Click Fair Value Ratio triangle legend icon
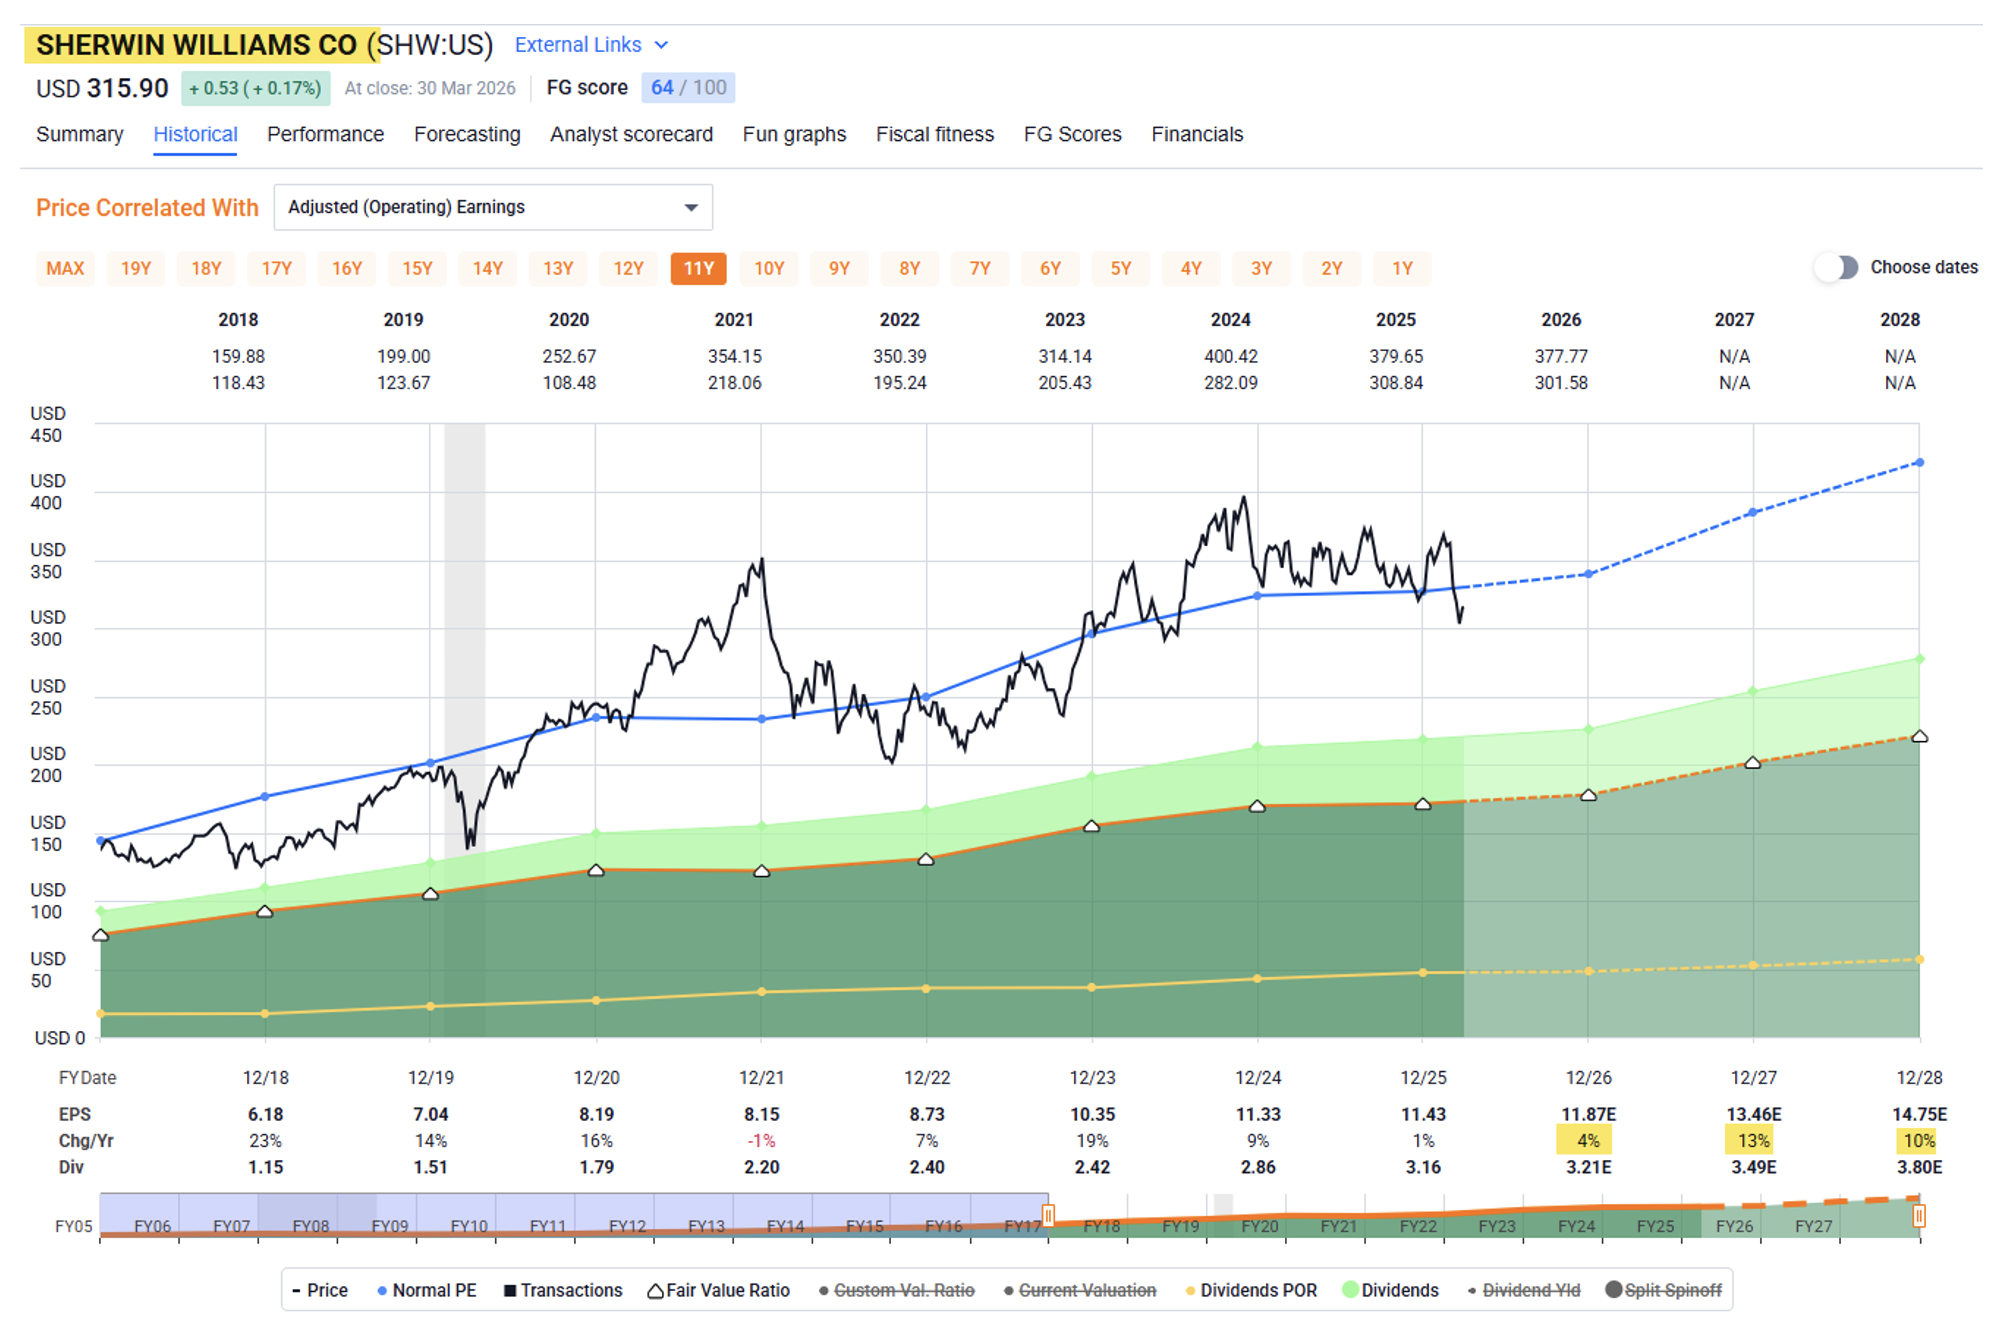 (x=655, y=1291)
